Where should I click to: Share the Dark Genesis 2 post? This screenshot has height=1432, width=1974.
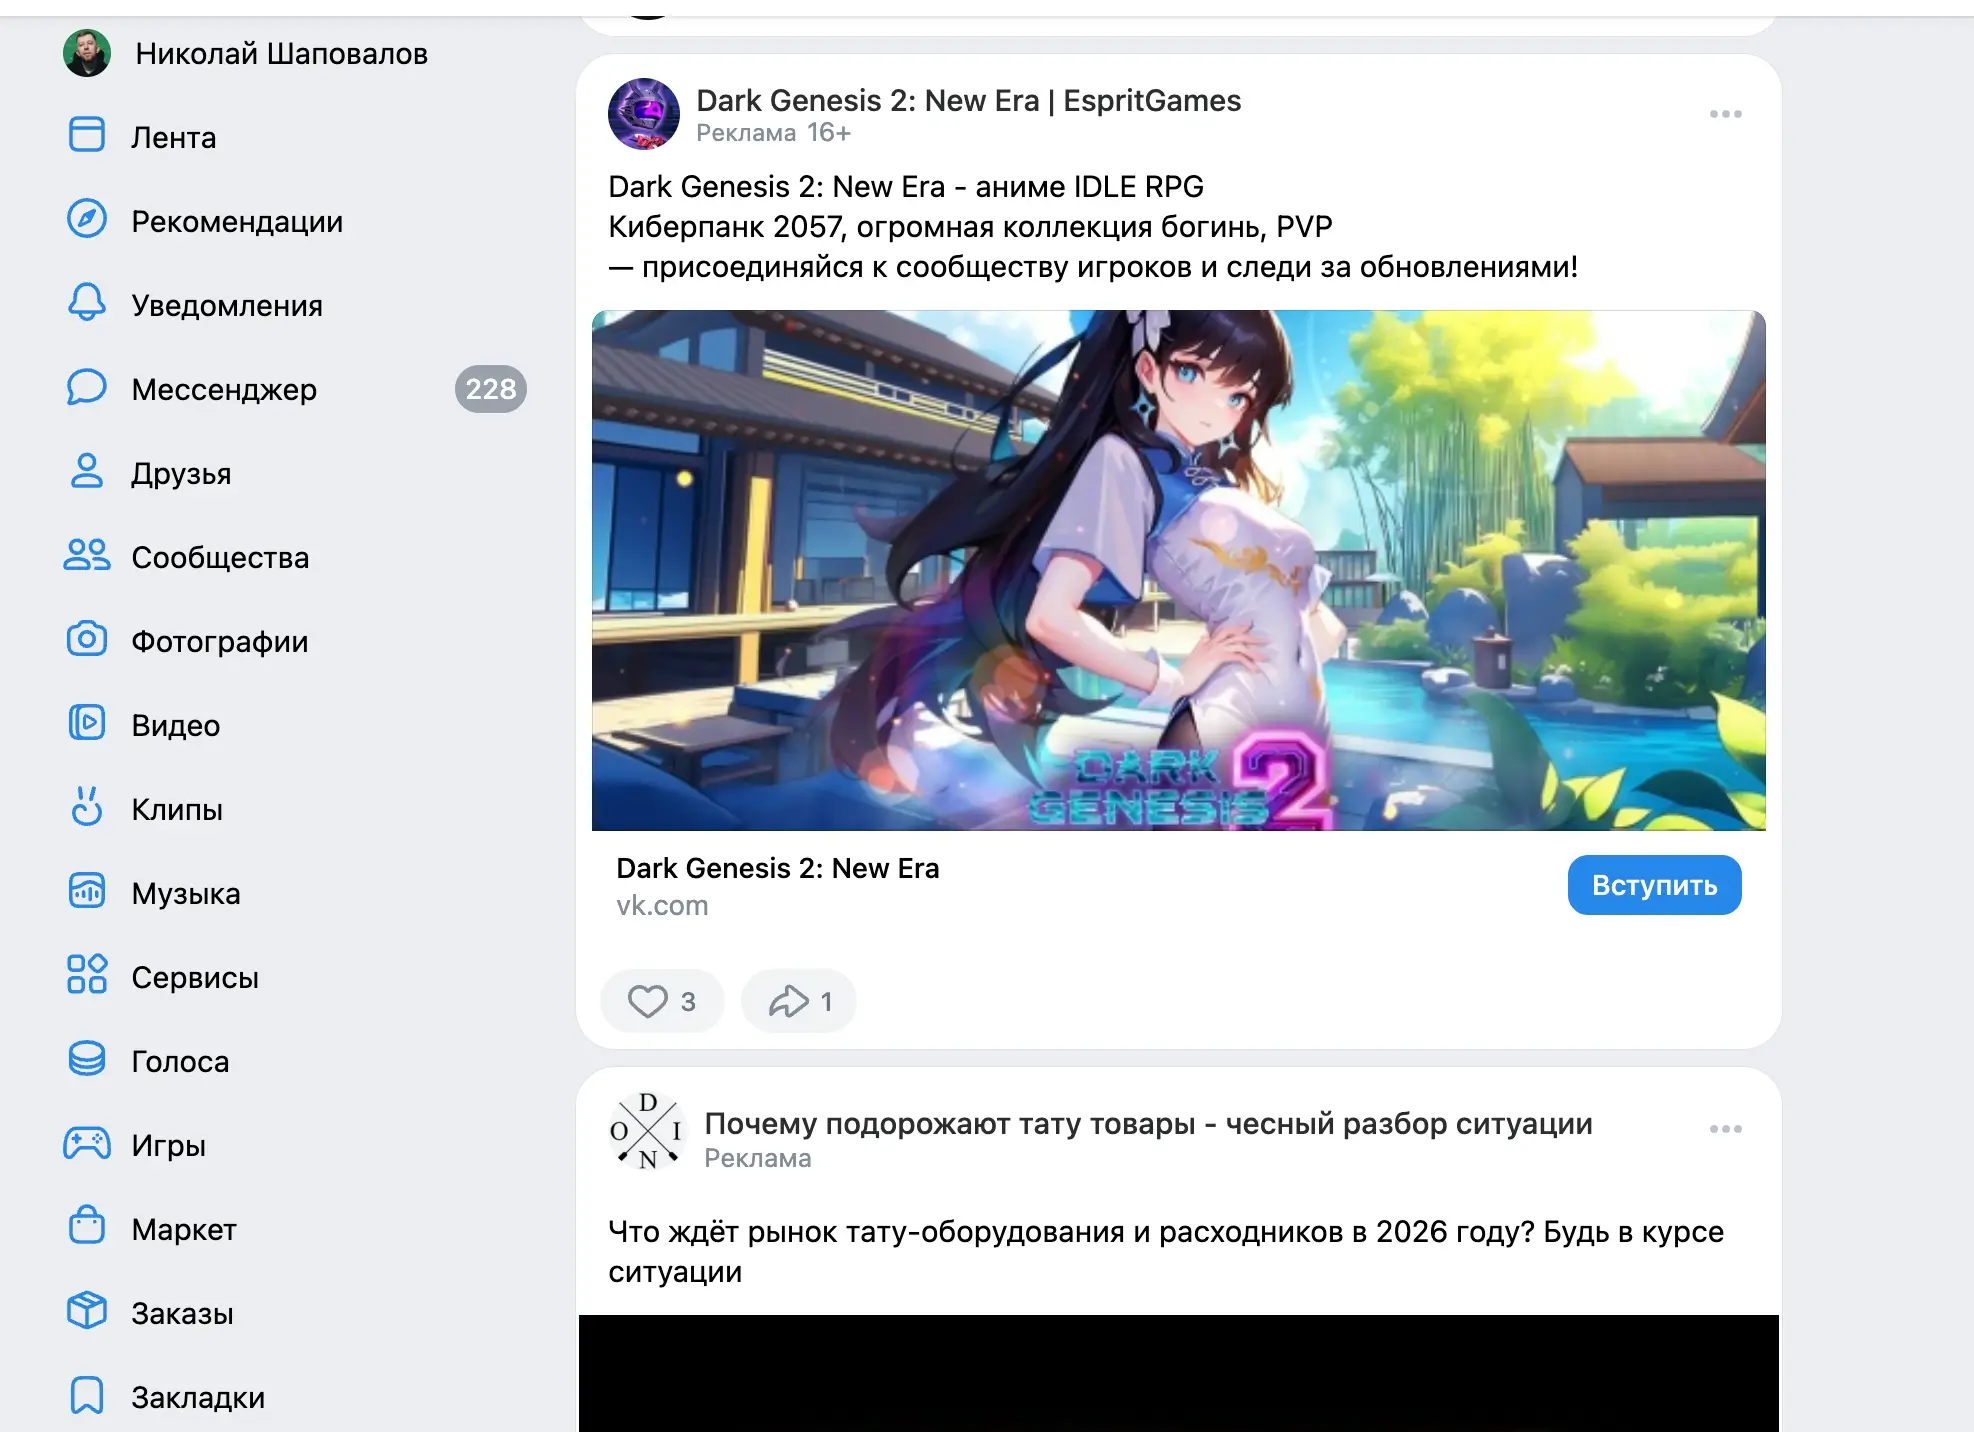[798, 1001]
